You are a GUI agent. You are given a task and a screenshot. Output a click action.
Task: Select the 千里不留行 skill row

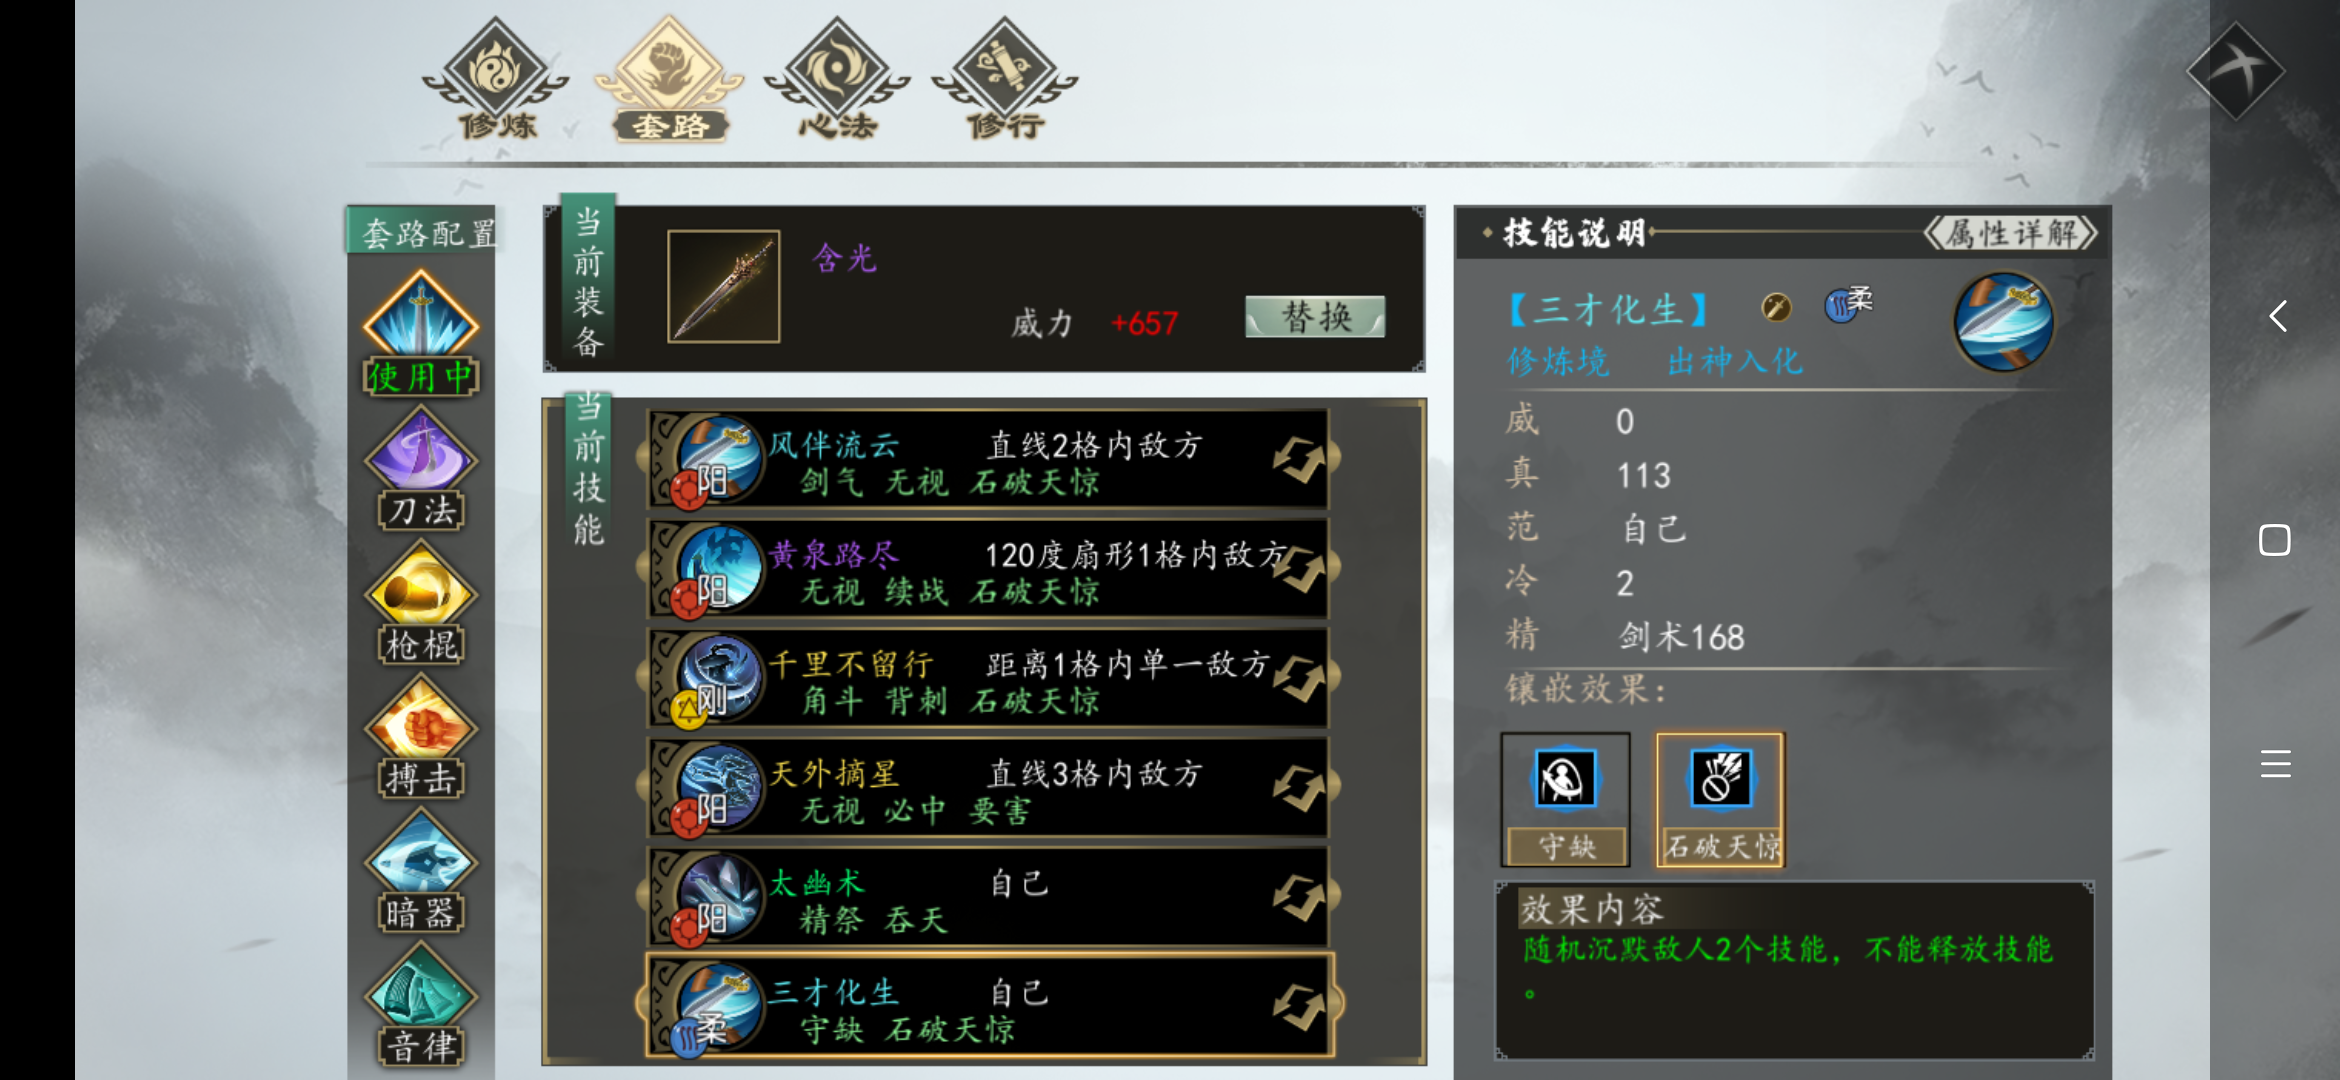pyautogui.click(x=988, y=678)
